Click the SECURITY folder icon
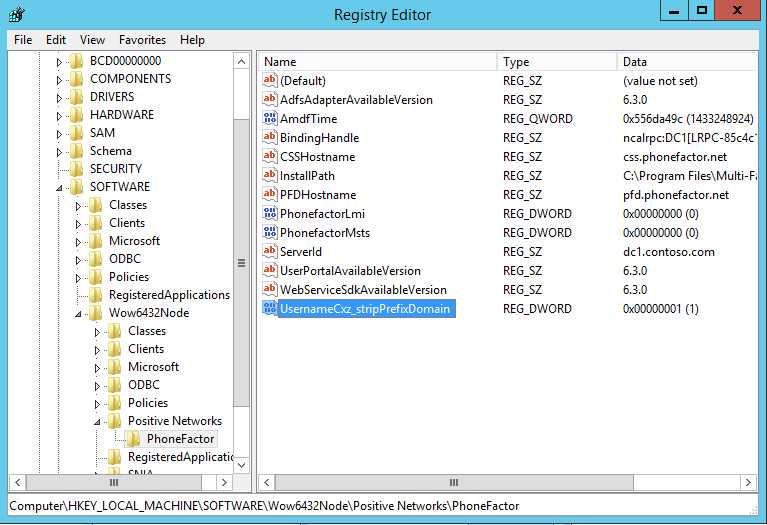The image size is (767, 525). coord(76,169)
